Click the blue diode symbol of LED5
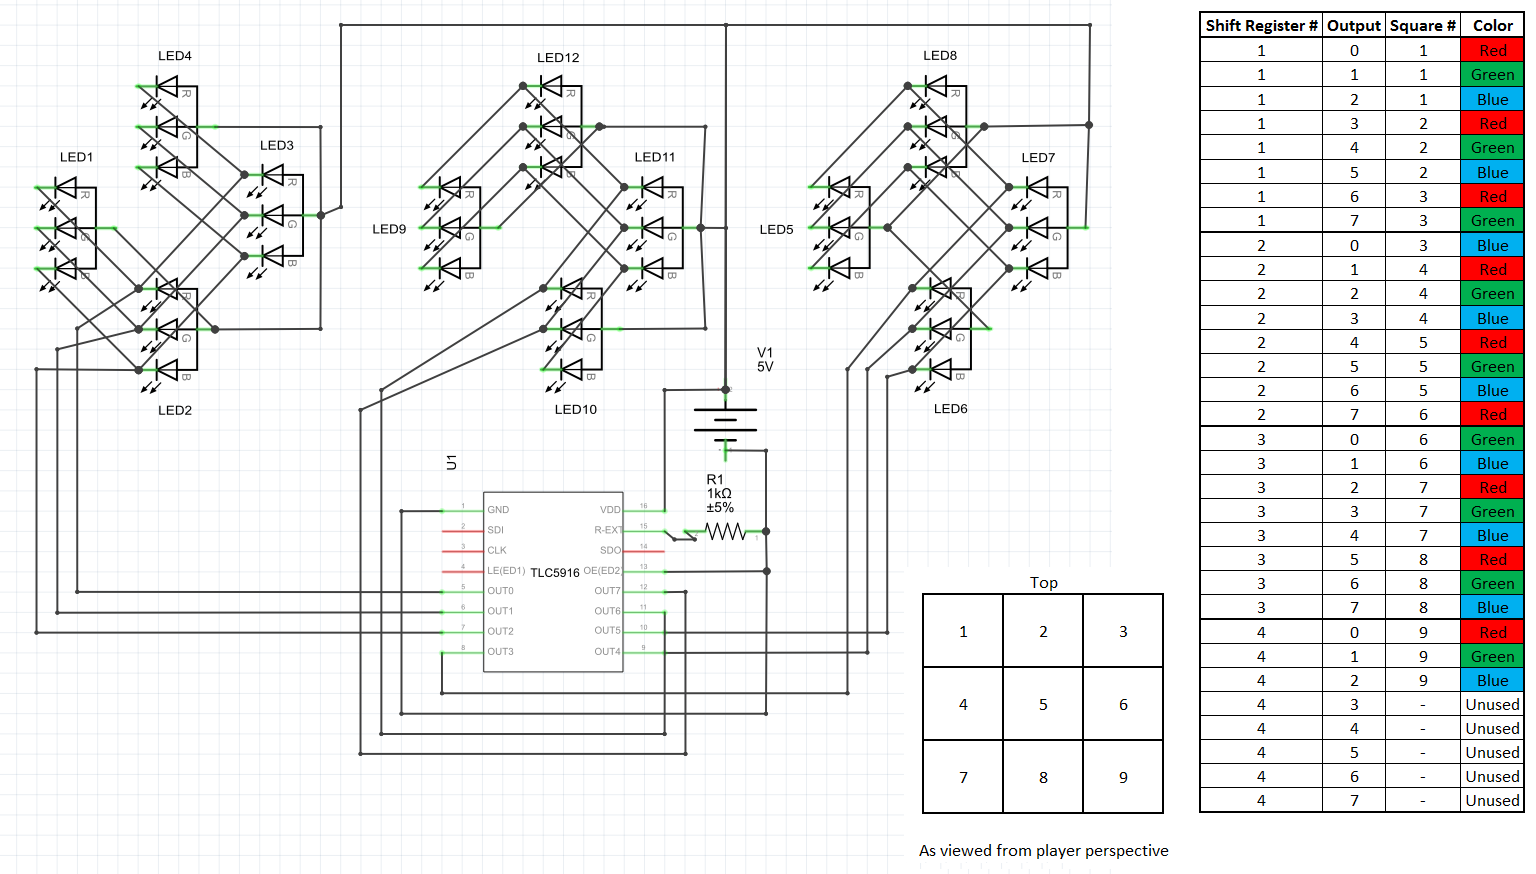This screenshot has width=1536, height=874. (839, 268)
